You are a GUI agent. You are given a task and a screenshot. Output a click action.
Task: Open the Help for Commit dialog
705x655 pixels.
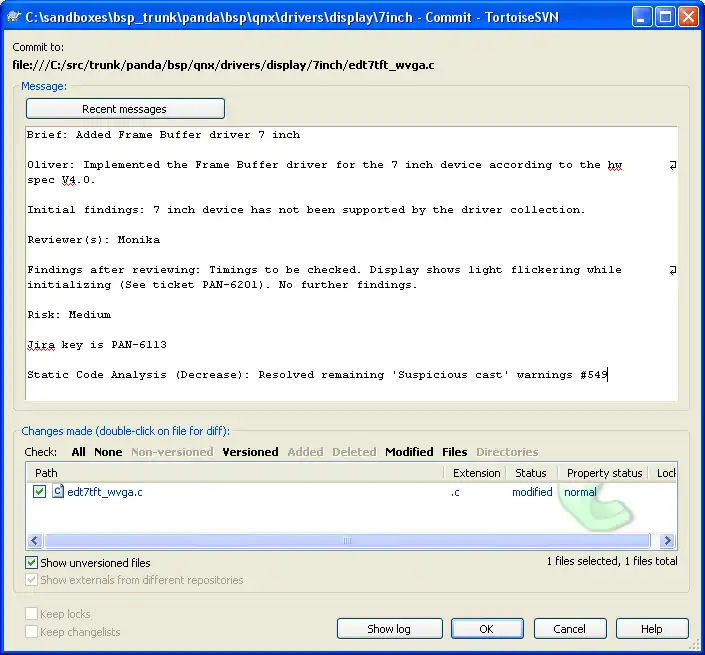[x=652, y=628]
